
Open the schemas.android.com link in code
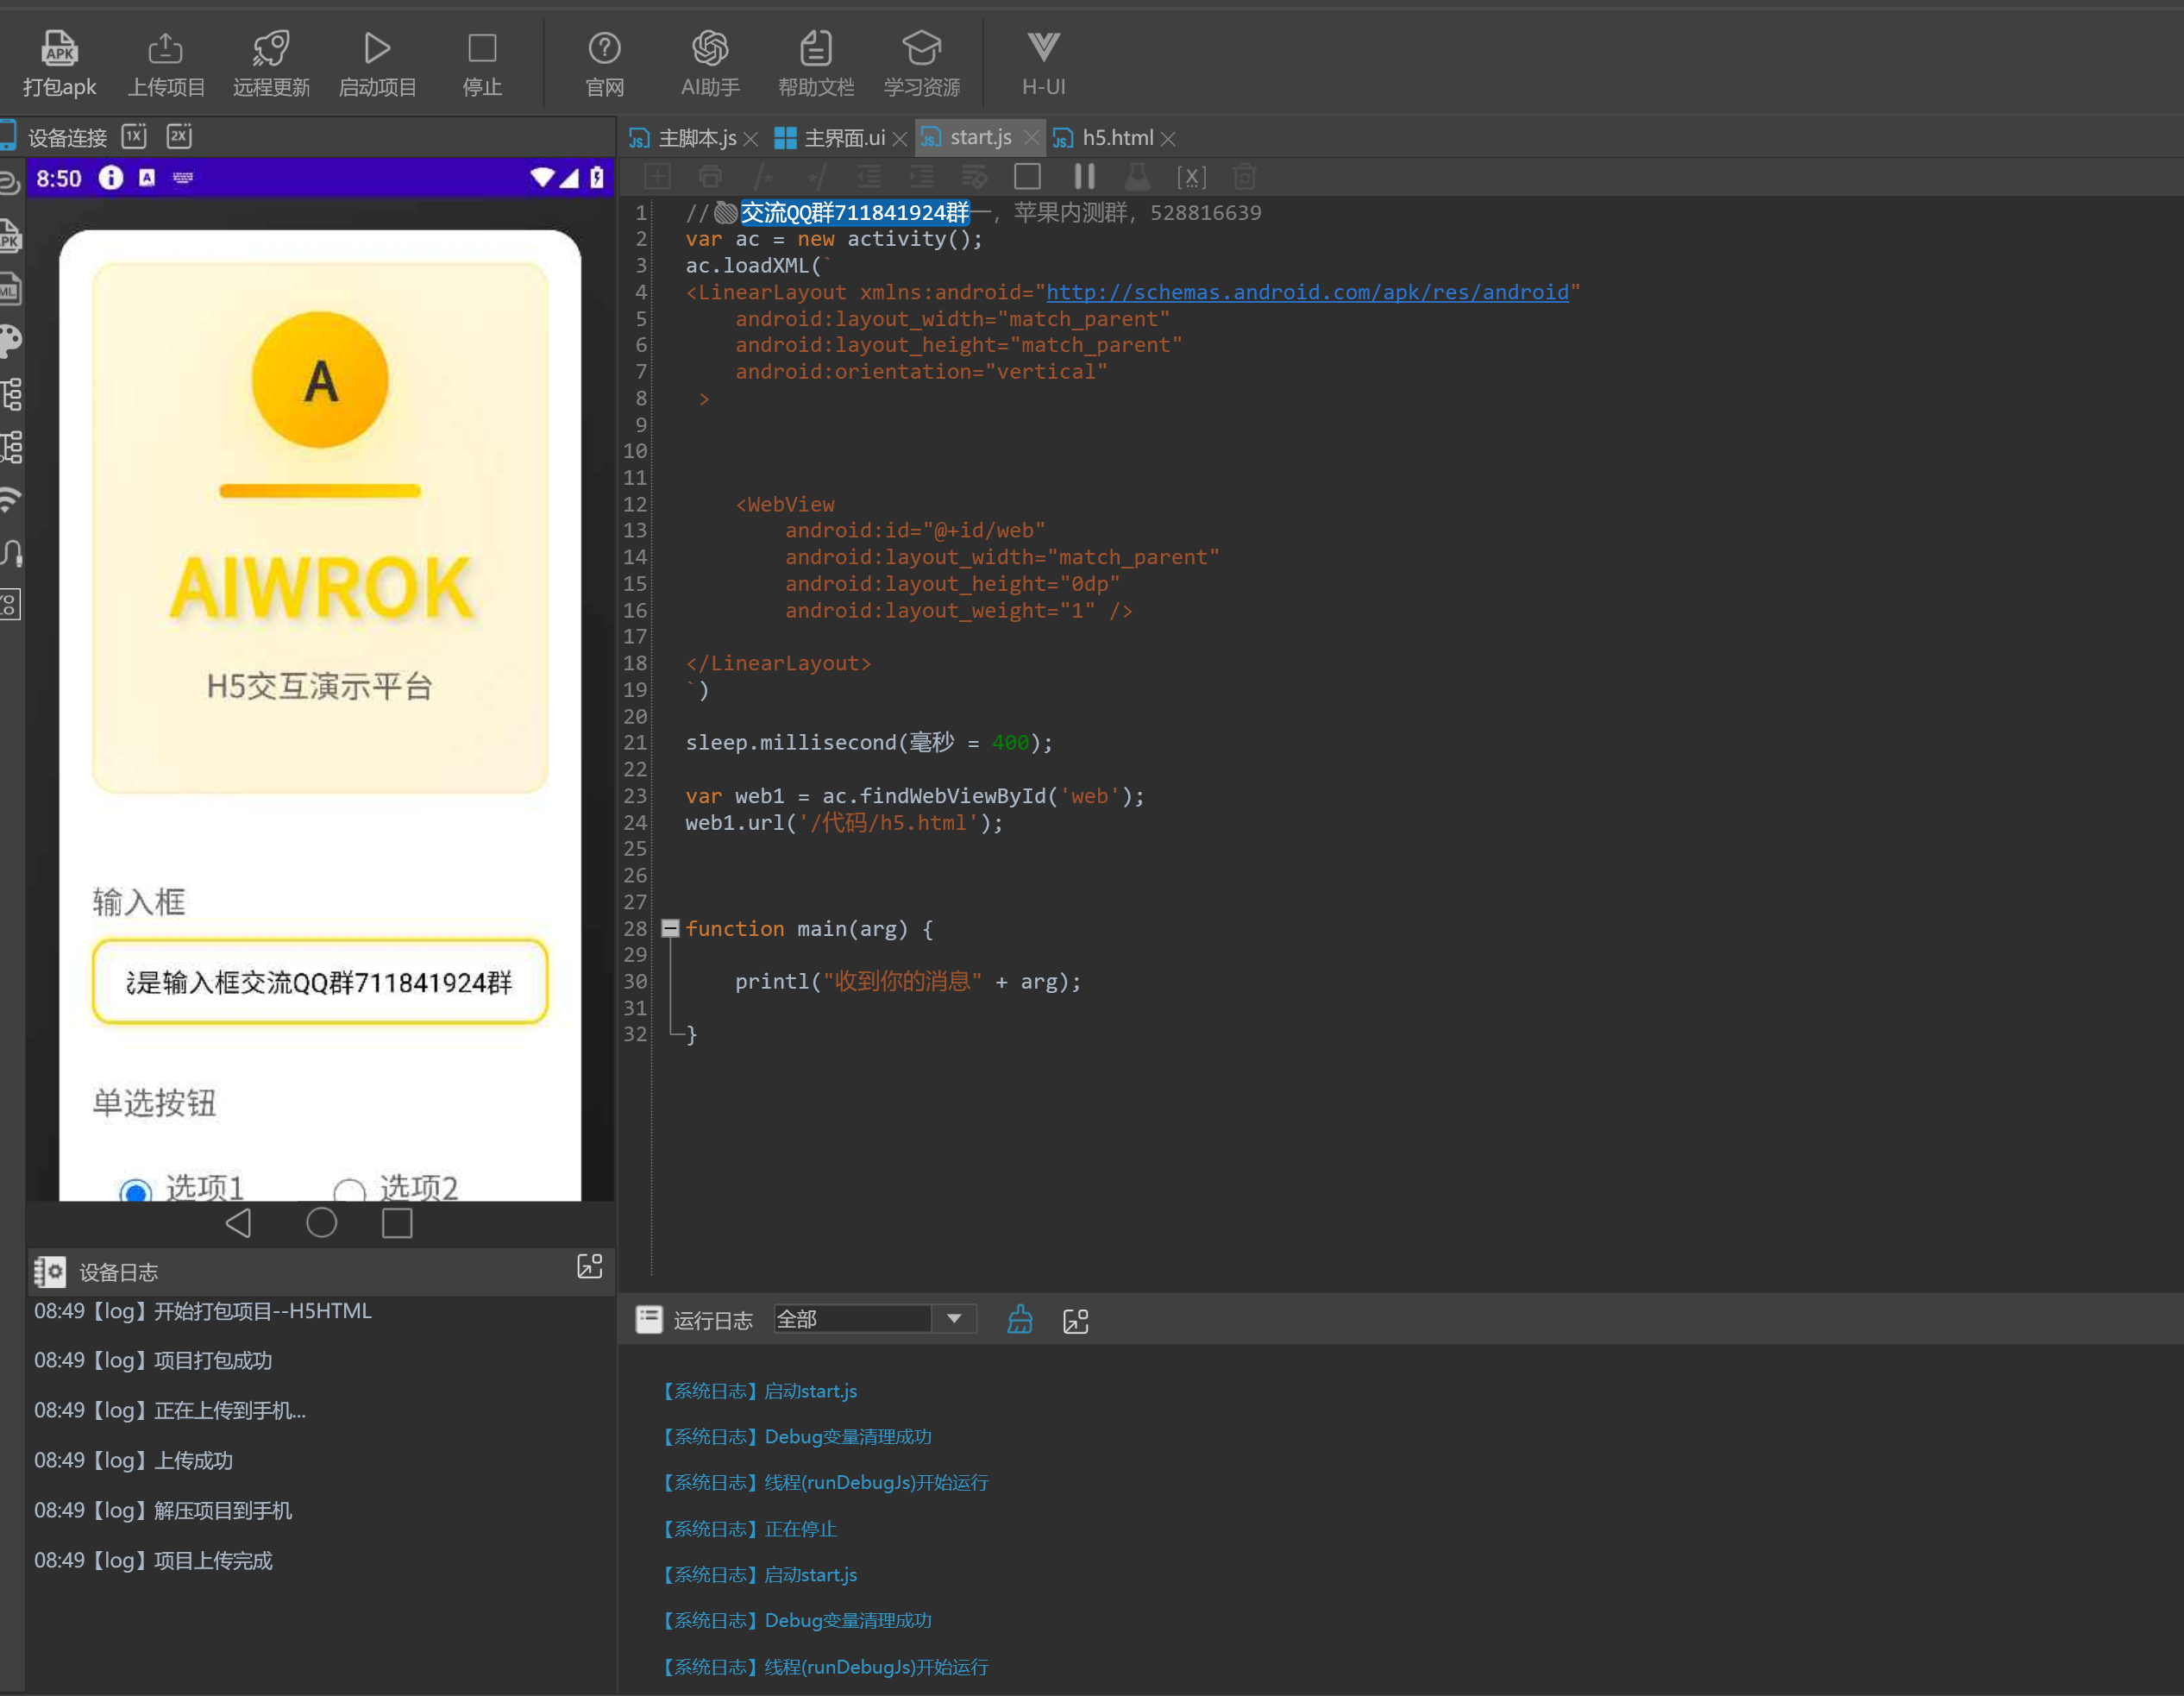pyautogui.click(x=1307, y=292)
